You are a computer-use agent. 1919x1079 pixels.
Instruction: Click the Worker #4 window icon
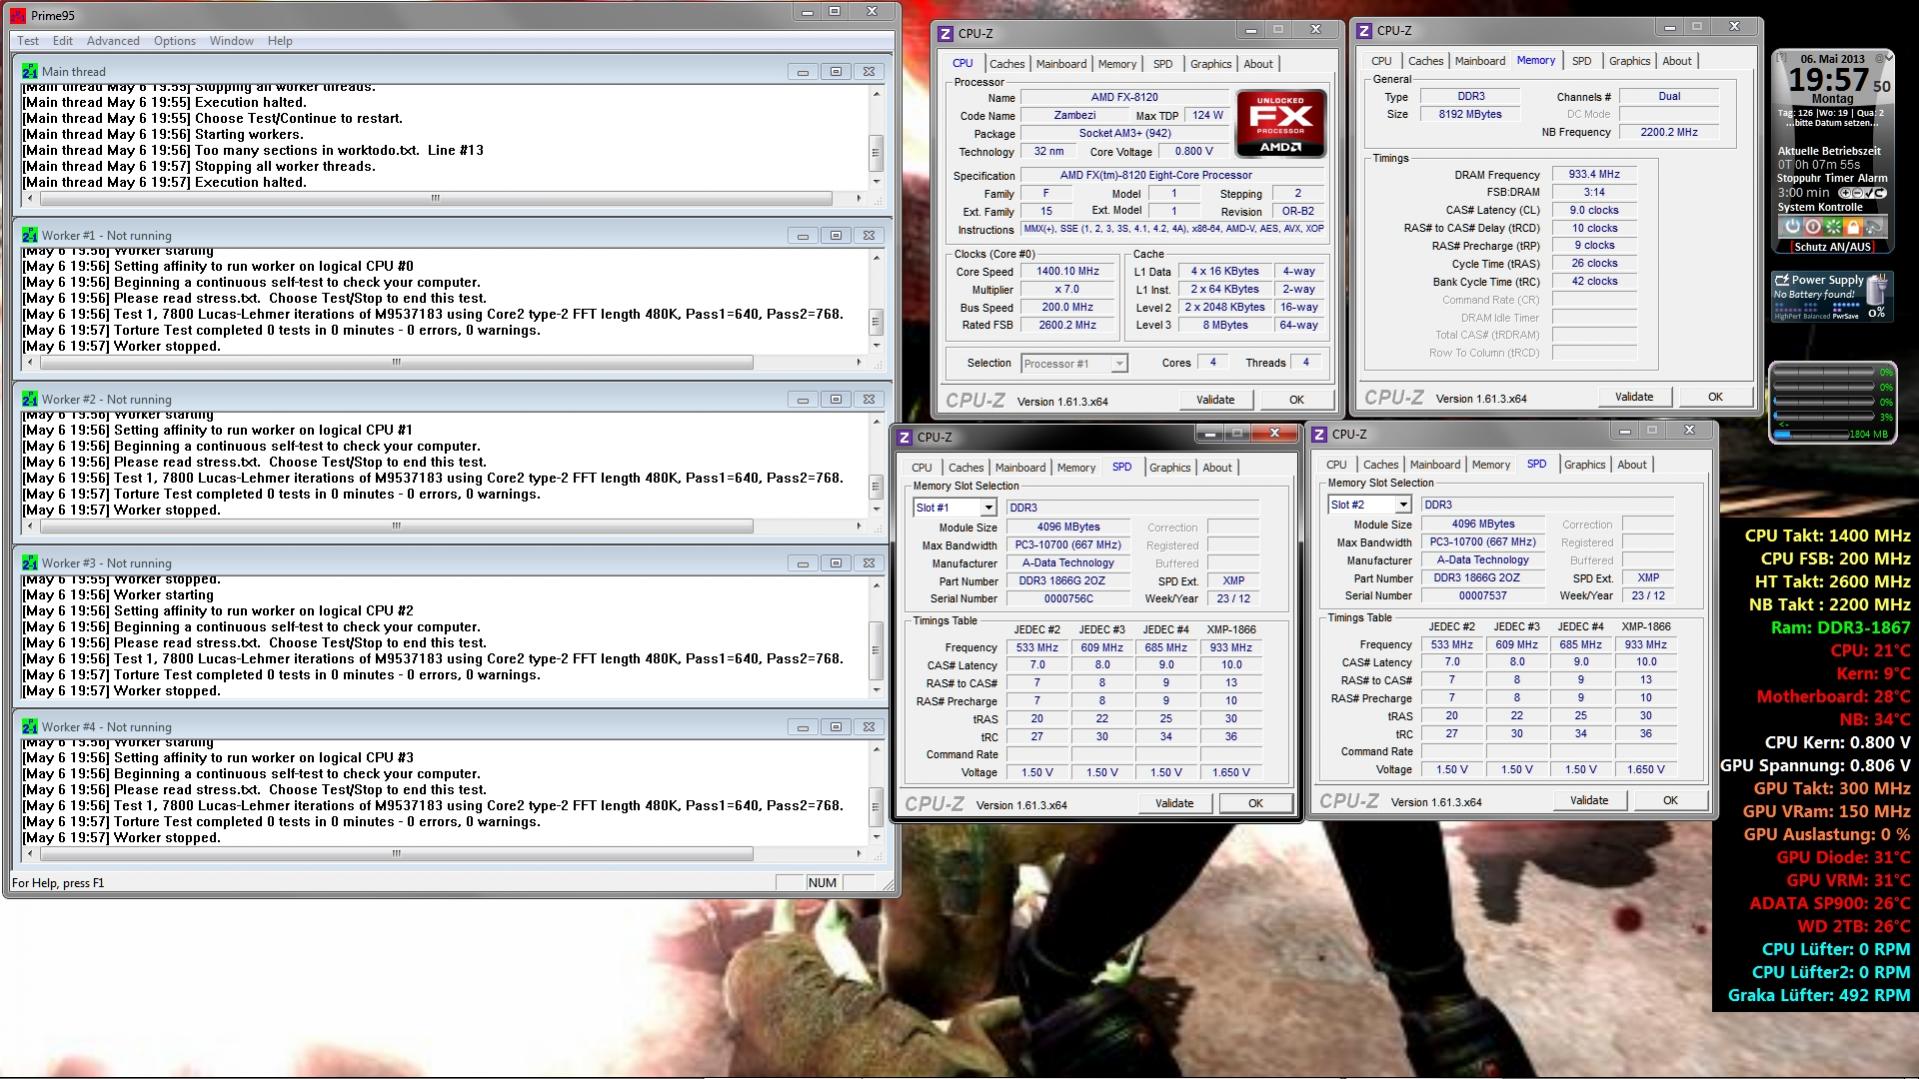point(30,727)
